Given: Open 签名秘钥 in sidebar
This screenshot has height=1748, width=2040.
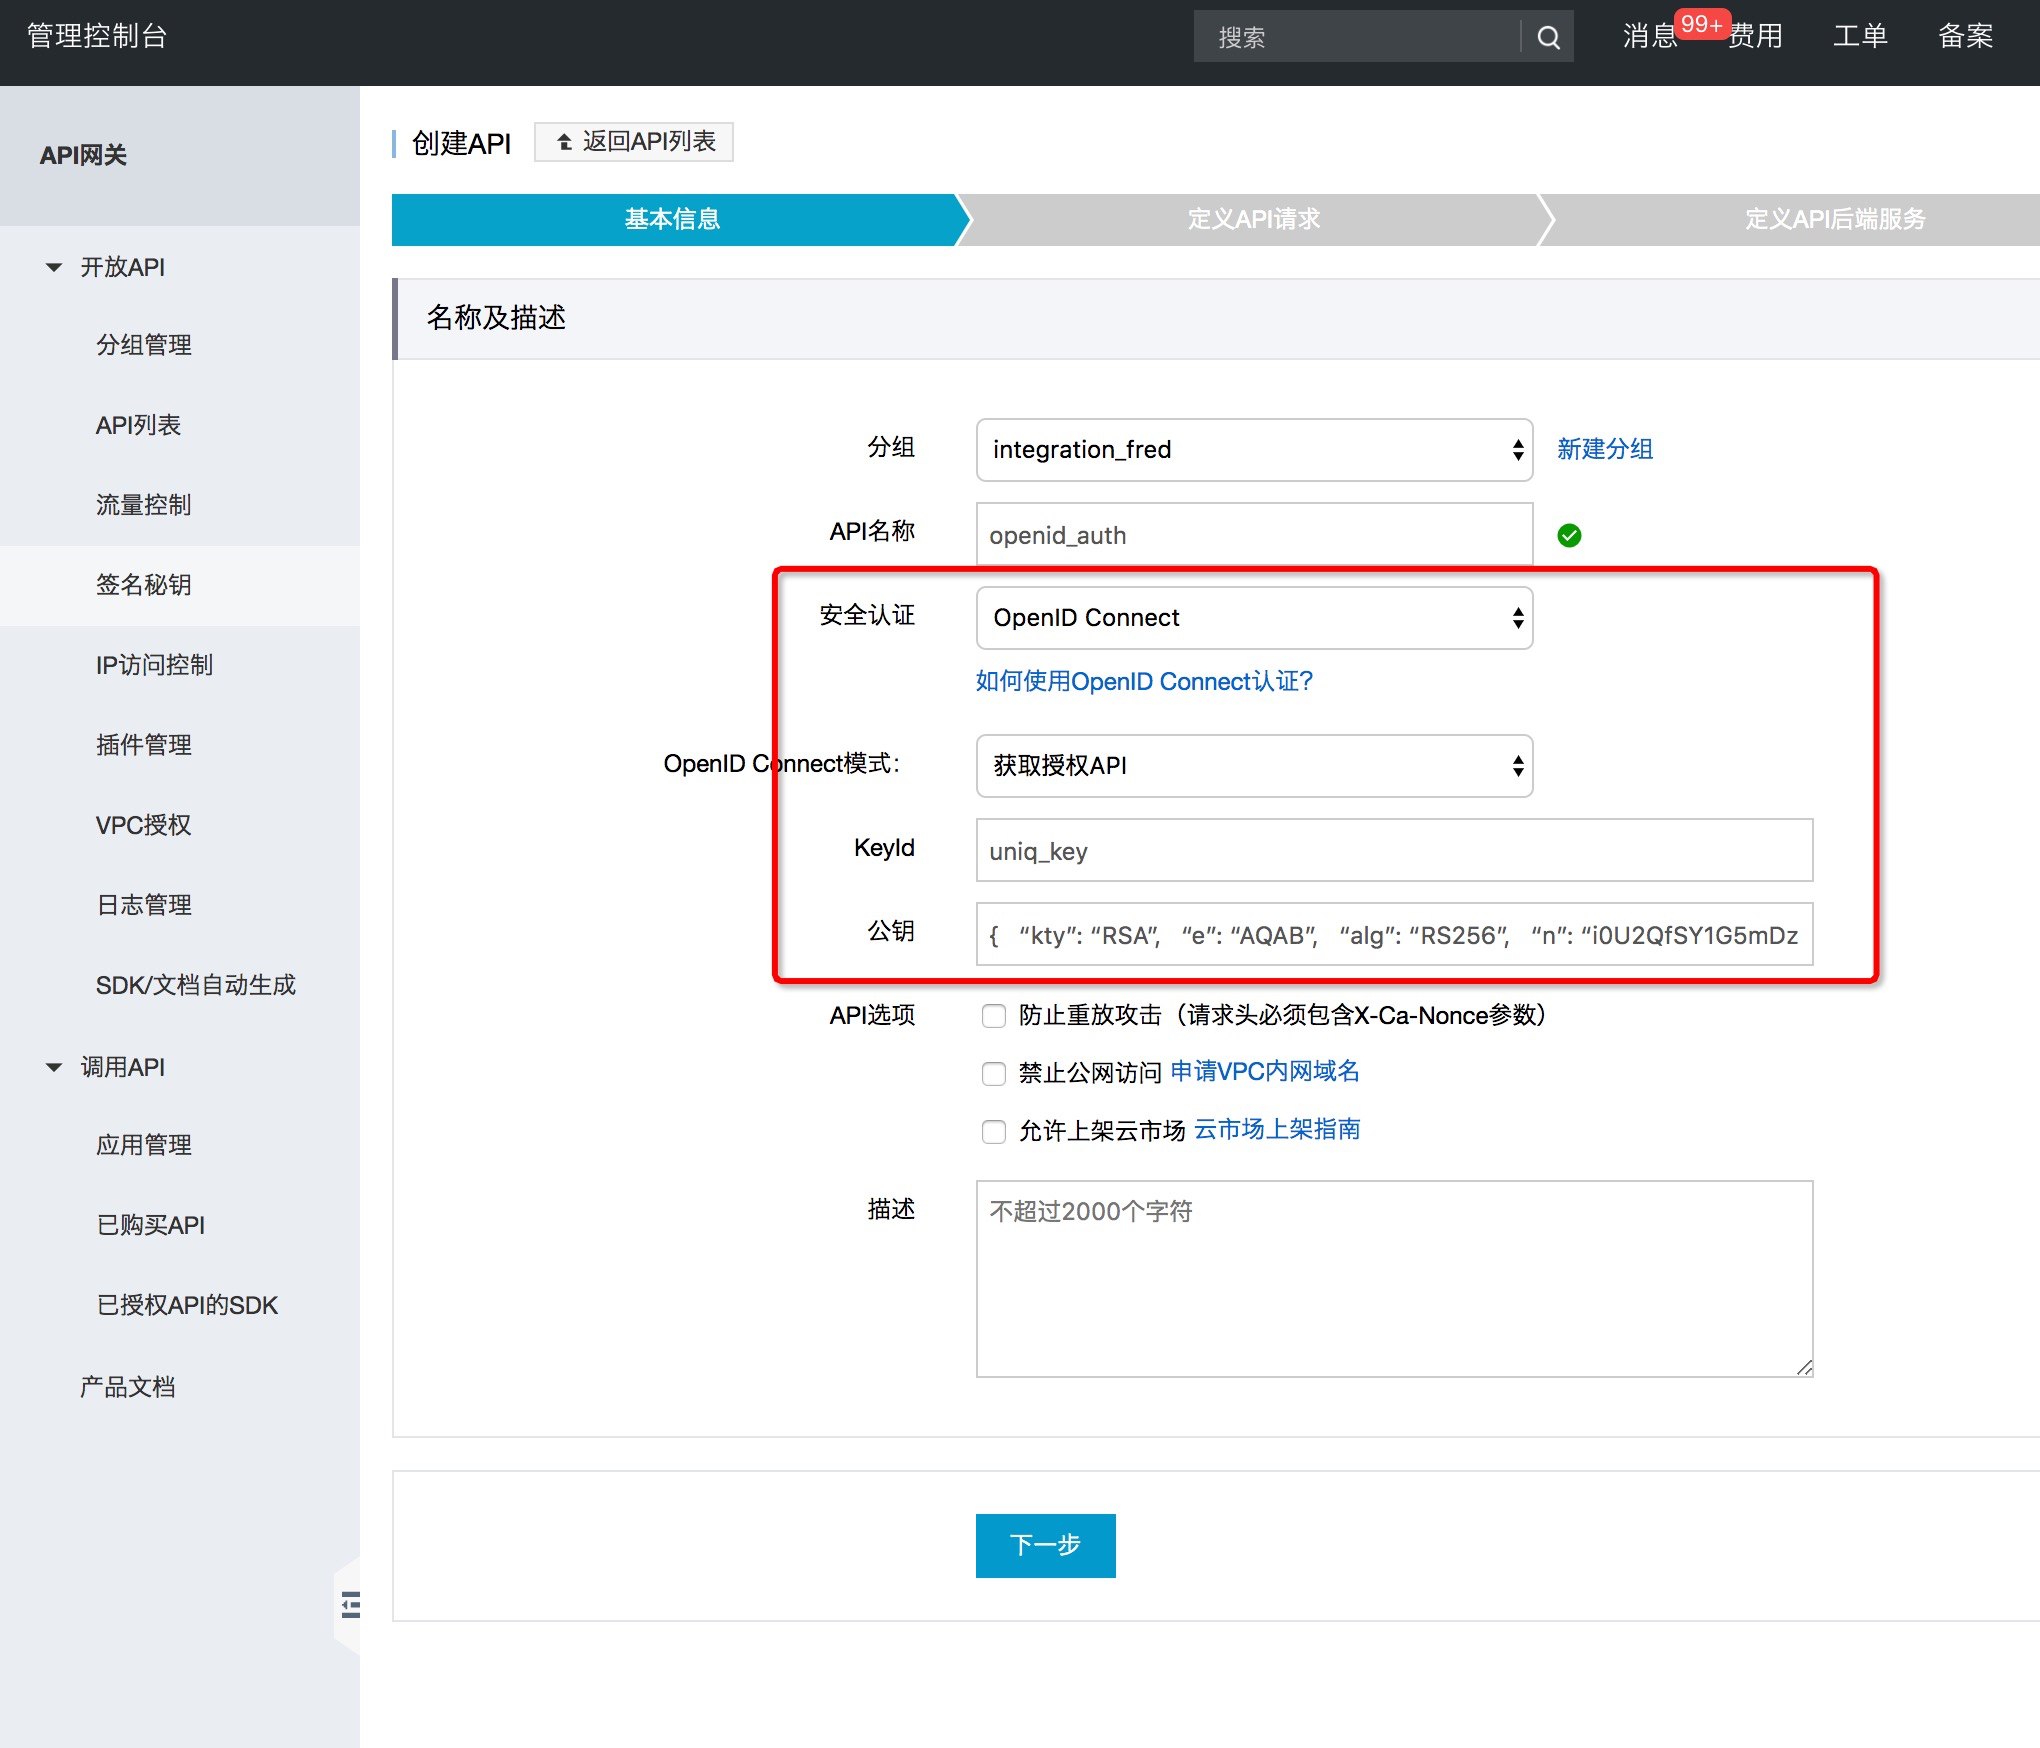Looking at the screenshot, I should point(144,585).
